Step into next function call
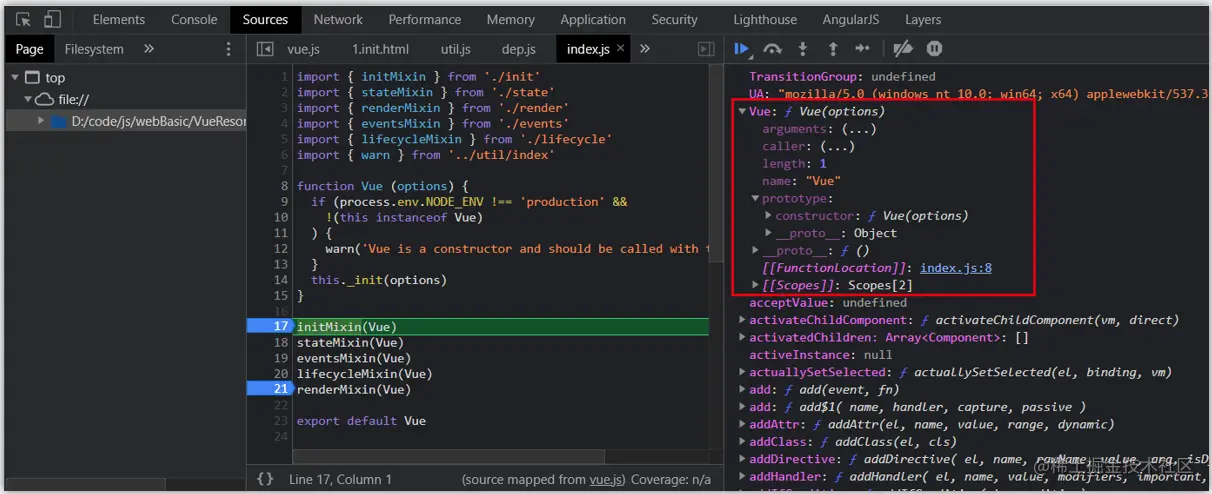The image size is (1212, 494). [802, 48]
